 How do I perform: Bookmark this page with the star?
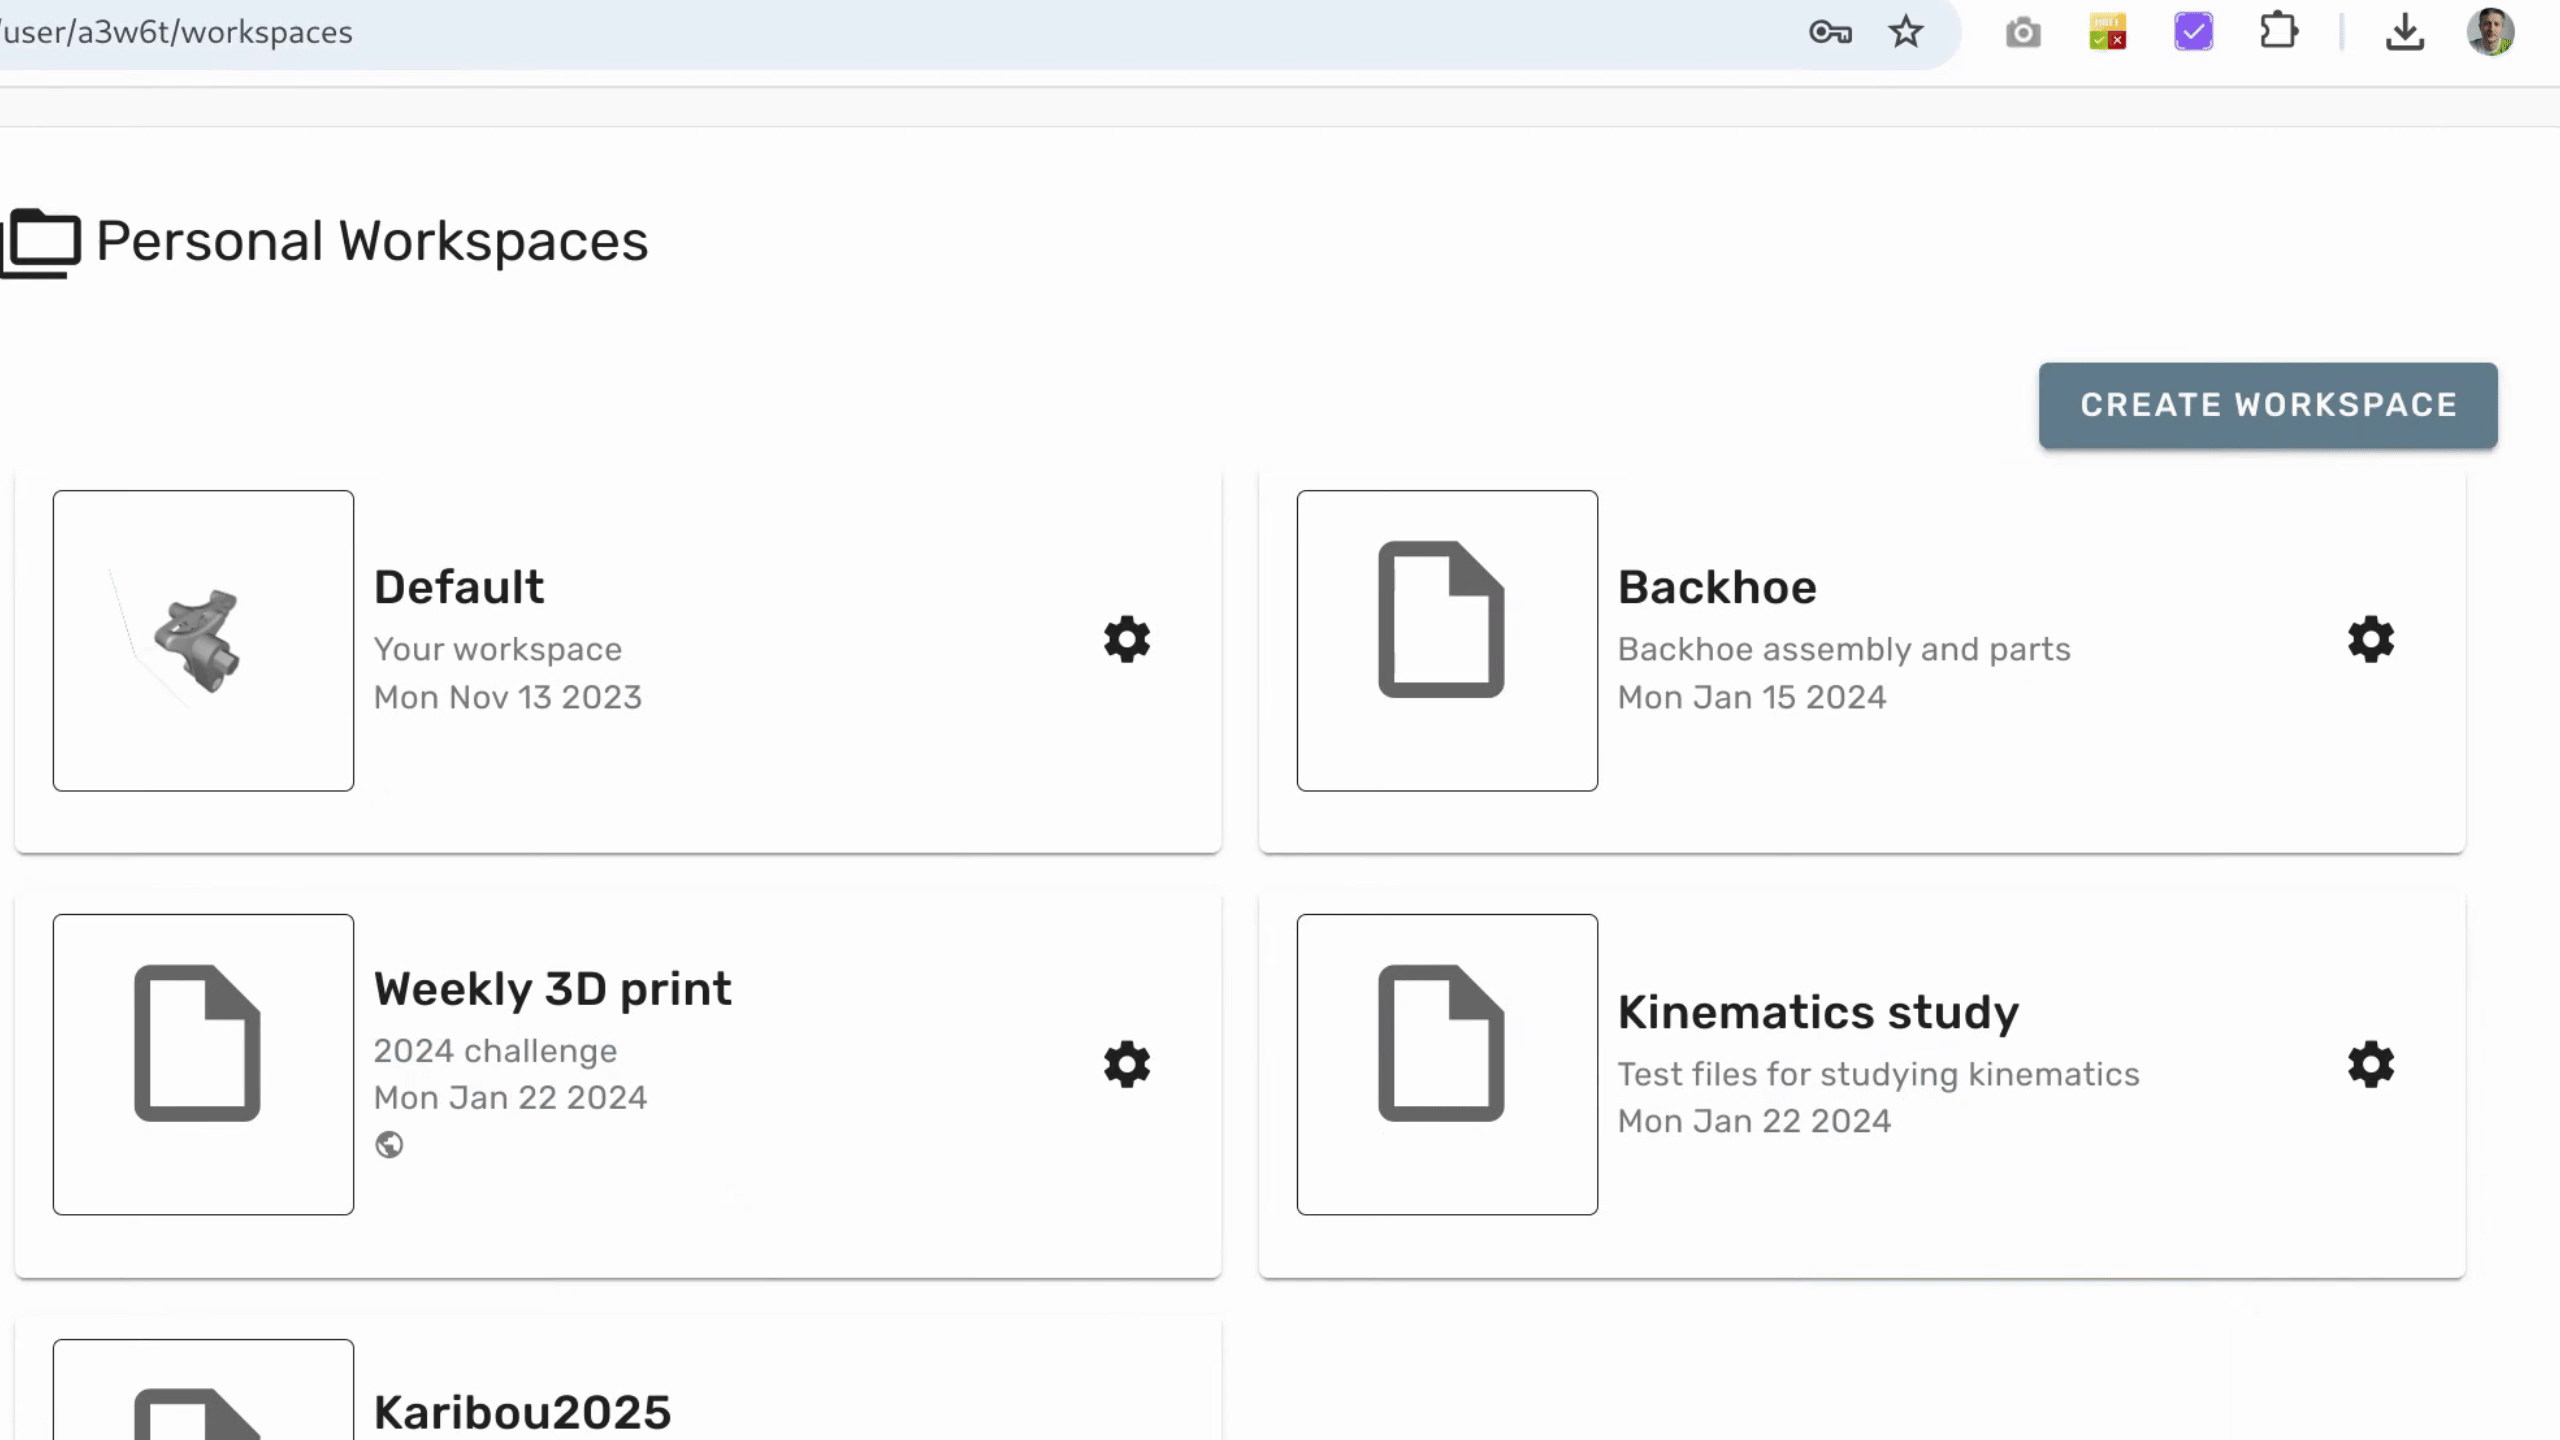(x=1906, y=32)
